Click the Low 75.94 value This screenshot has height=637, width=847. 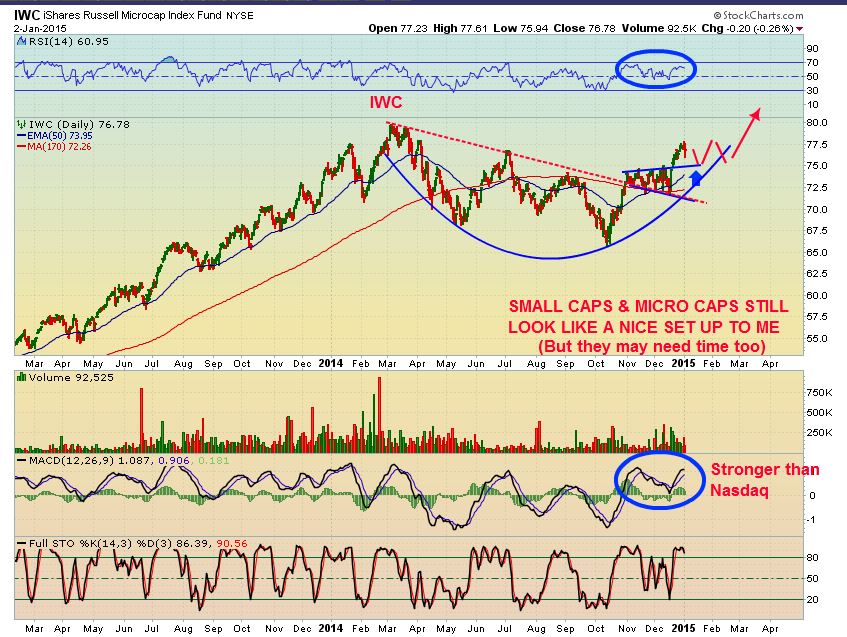(x=521, y=28)
